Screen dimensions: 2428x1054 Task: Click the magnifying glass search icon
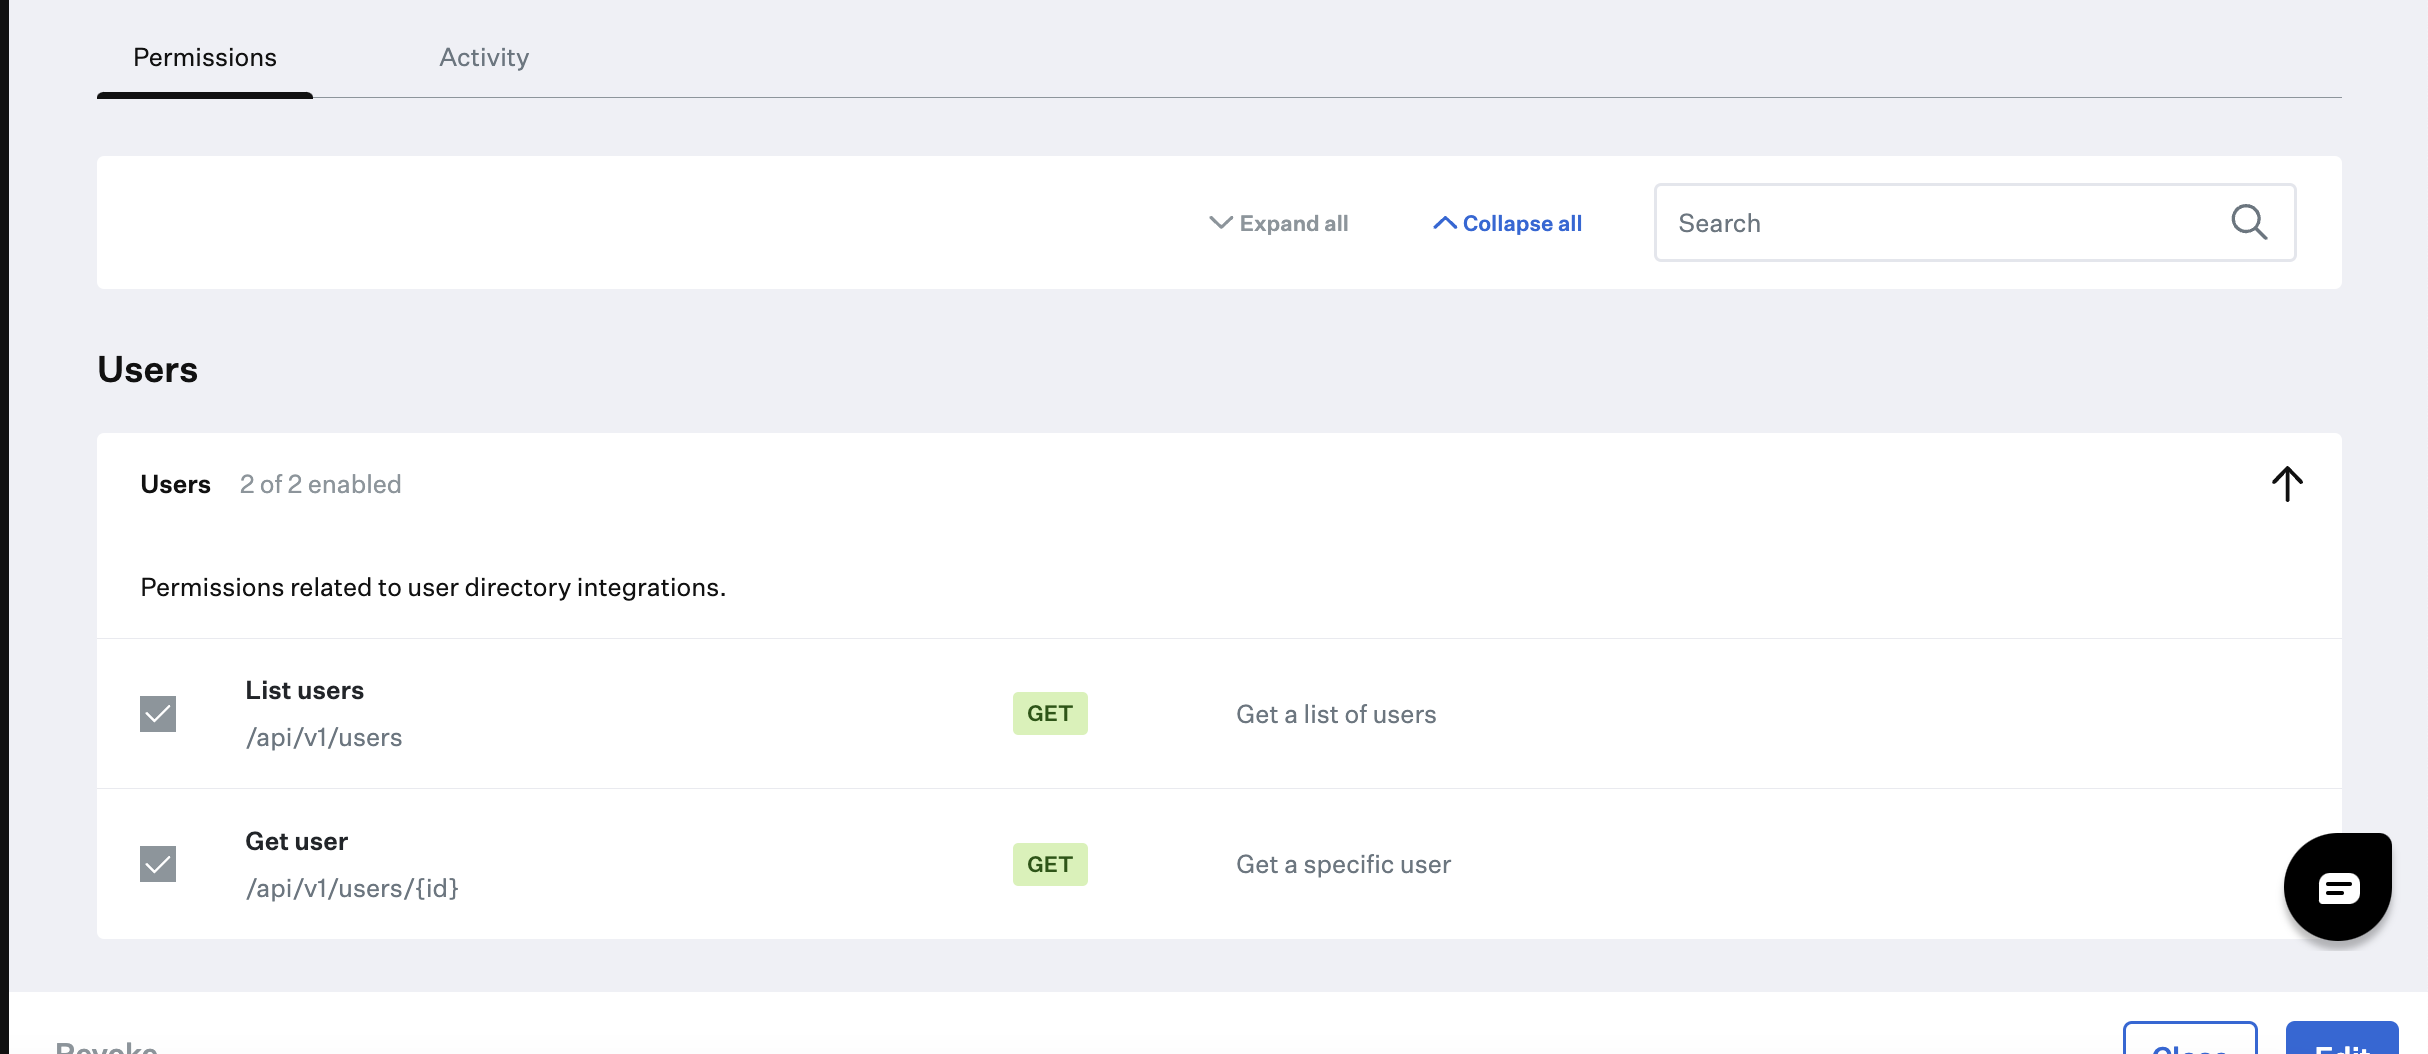2248,222
